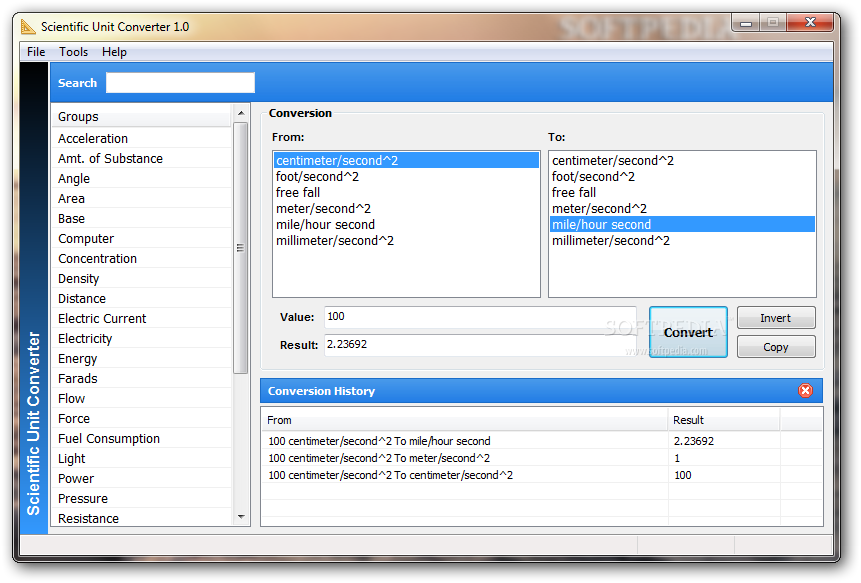Select meter/second^2 in To list
This screenshot has height=583, width=861.
click(682, 209)
